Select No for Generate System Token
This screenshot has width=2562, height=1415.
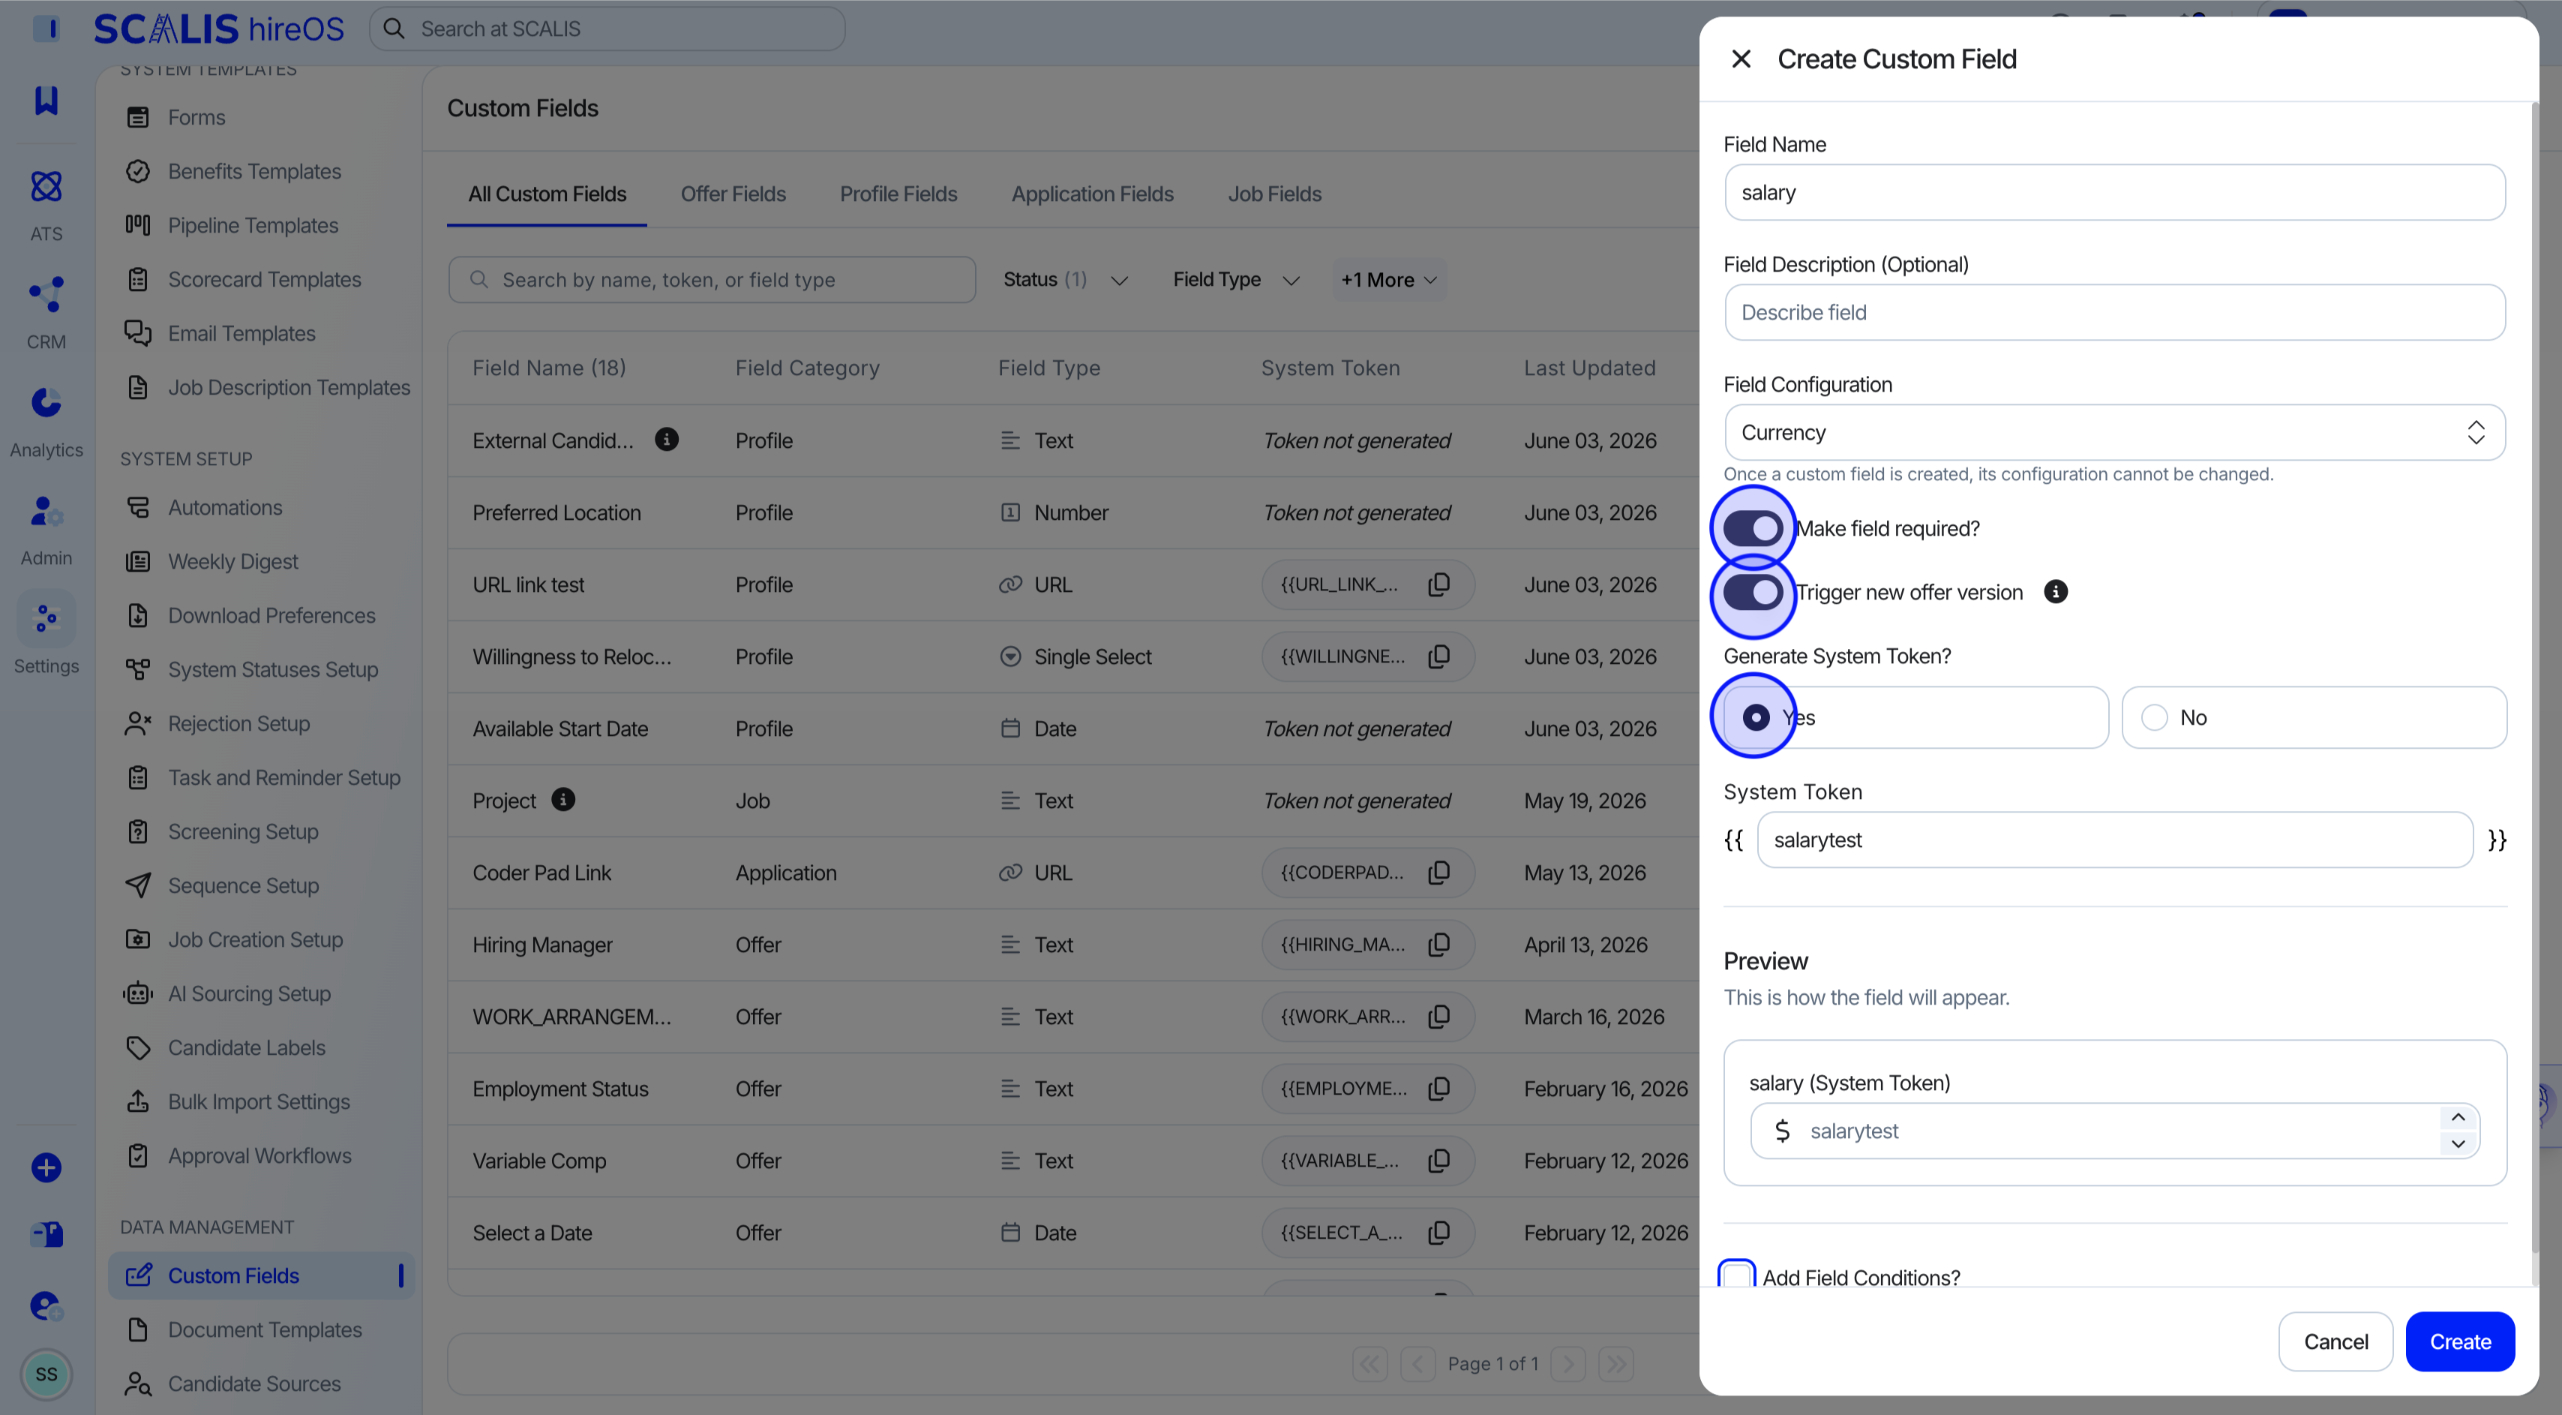pyautogui.click(x=2314, y=717)
